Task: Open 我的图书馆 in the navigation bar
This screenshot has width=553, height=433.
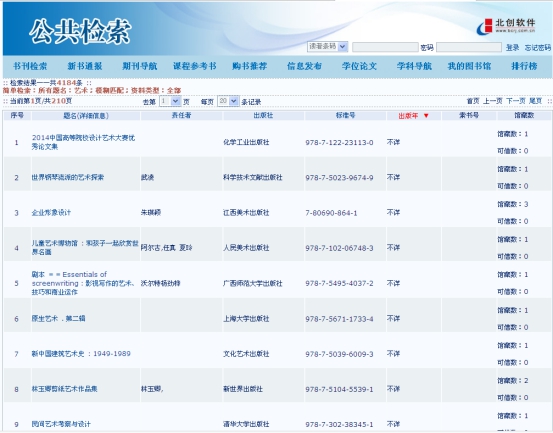Action: 469,66
